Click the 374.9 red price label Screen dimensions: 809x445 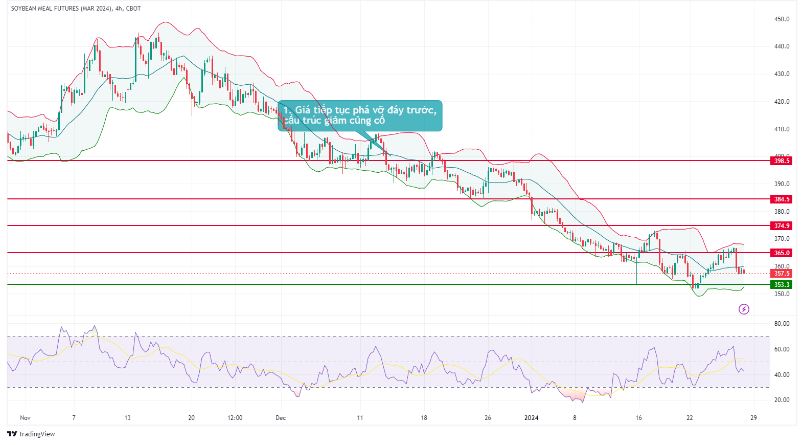[782, 226]
